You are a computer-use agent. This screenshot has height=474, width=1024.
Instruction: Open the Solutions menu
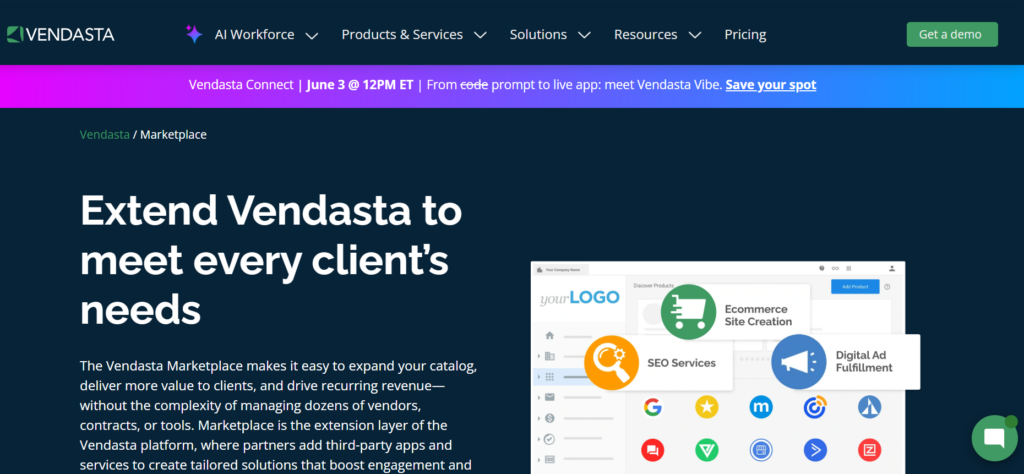coord(538,35)
